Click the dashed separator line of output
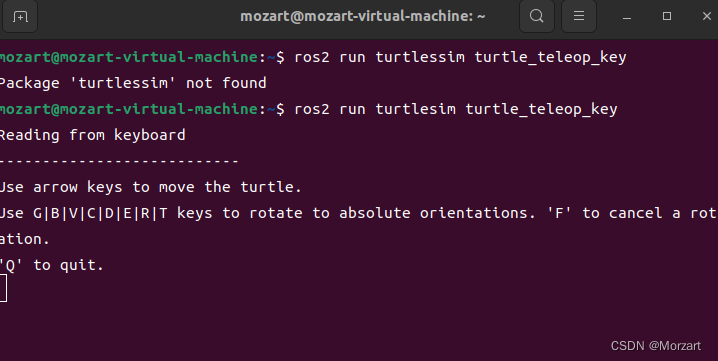Screen dimensions: 718x361 [119, 161]
